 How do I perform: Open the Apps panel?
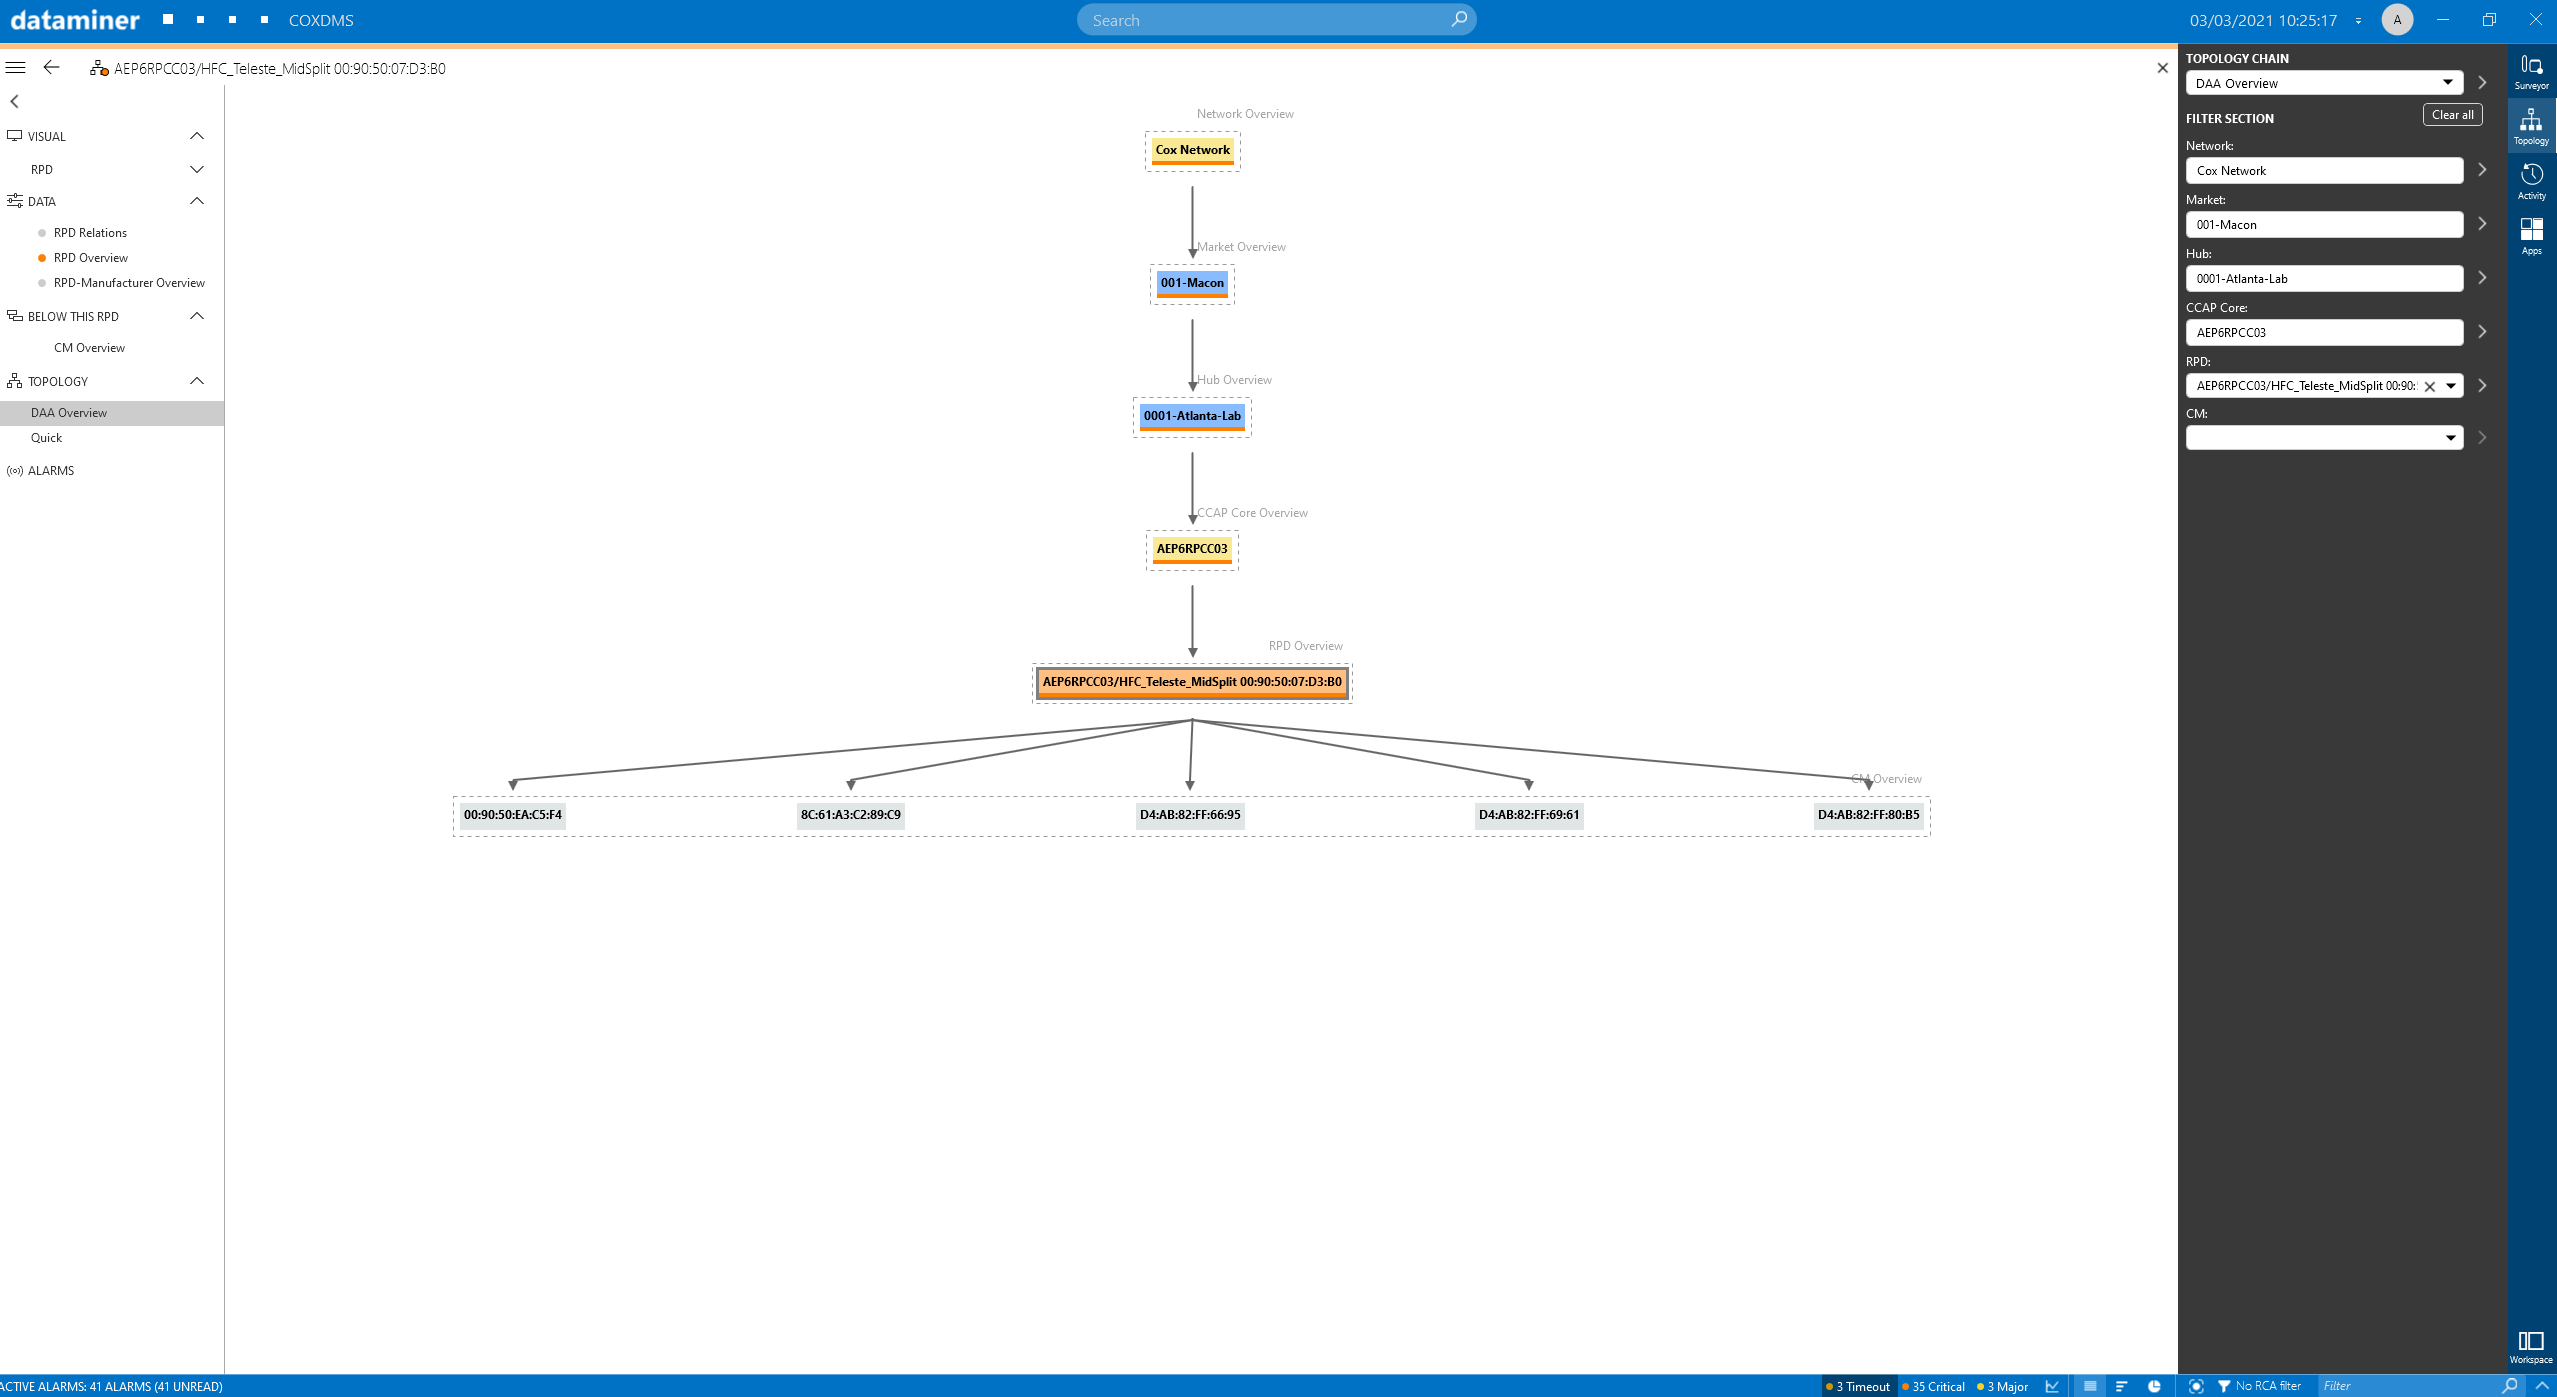pyautogui.click(x=2531, y=237)
